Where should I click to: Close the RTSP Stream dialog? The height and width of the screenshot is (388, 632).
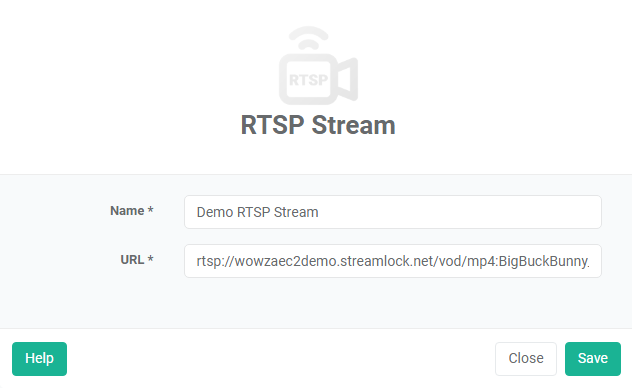click(526, 359)
